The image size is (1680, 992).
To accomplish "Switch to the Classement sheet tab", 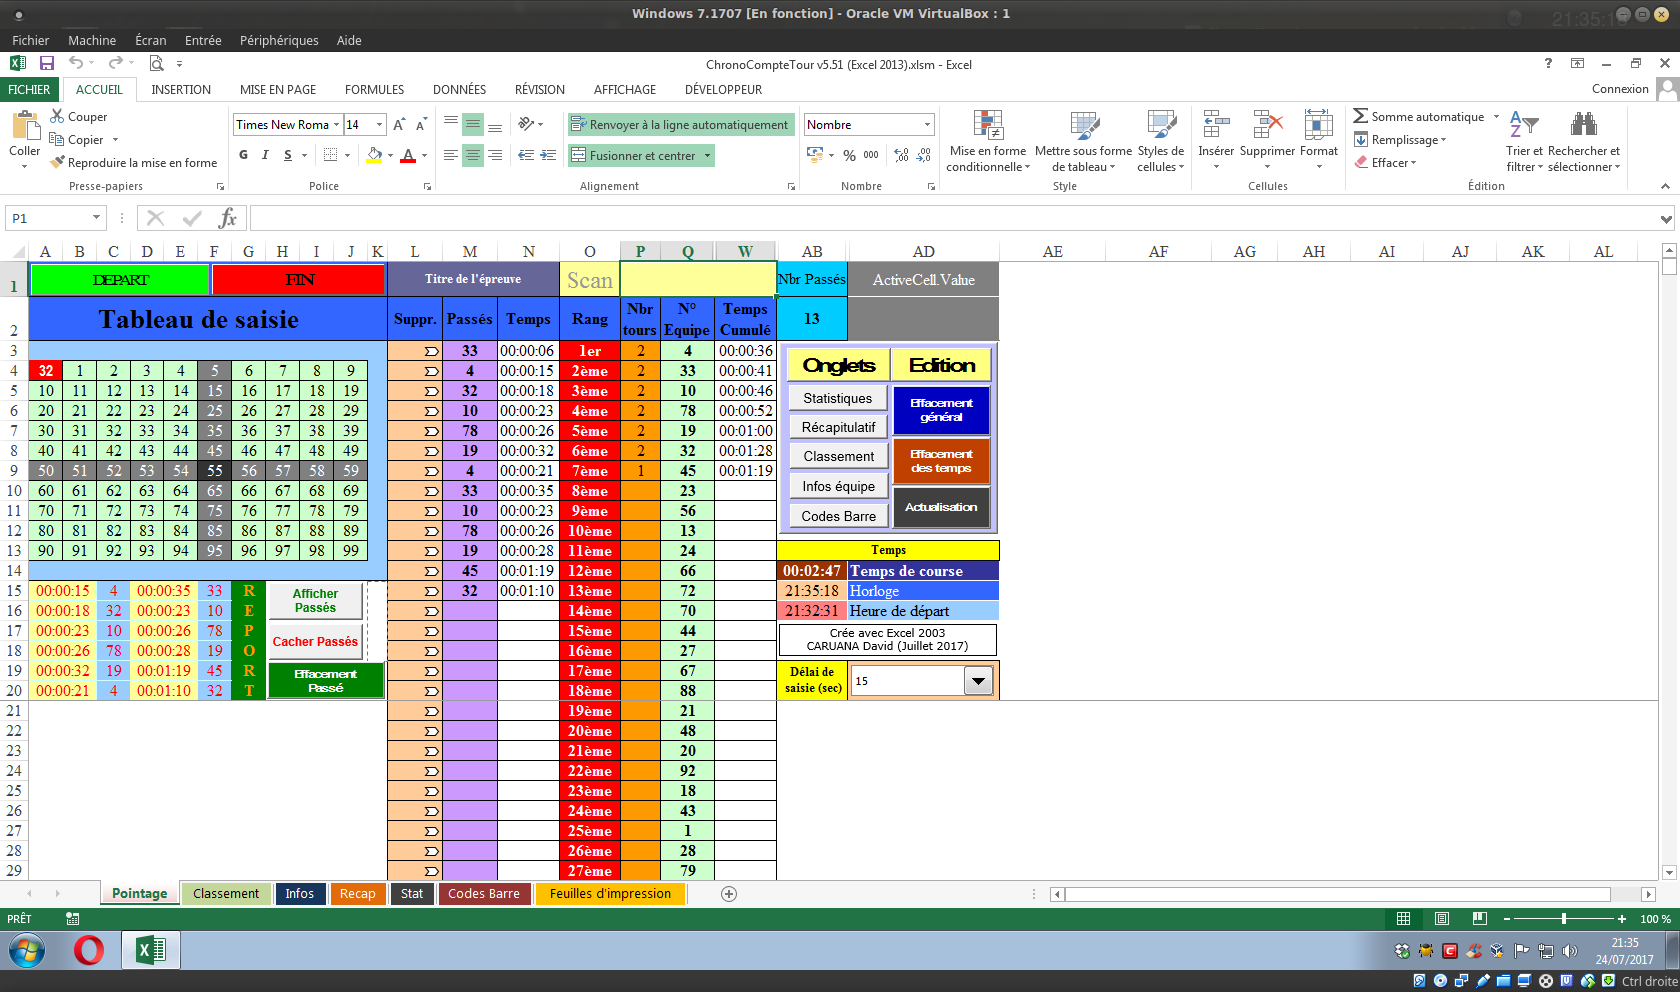I will 225,894.
